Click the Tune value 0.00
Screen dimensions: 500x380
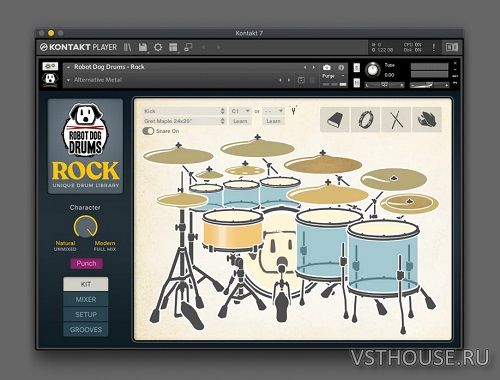tap(389, 75)
